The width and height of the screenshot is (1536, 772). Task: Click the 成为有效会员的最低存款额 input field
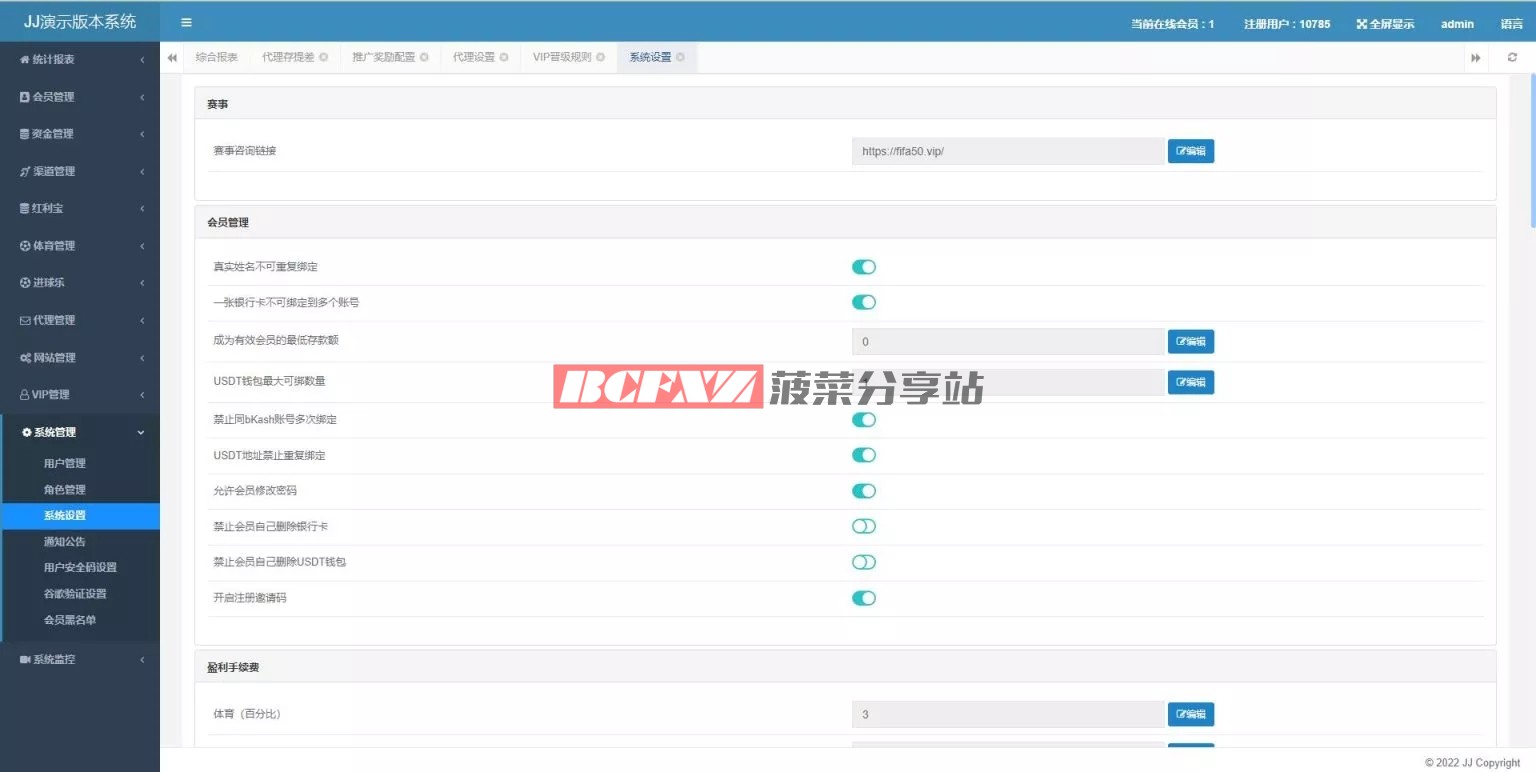point(1007,342)
